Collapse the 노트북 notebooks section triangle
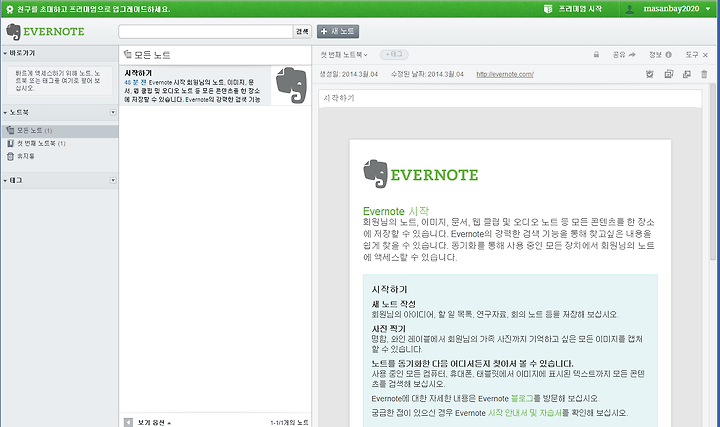Screen dimensions: 720x427 coord(5,112)
